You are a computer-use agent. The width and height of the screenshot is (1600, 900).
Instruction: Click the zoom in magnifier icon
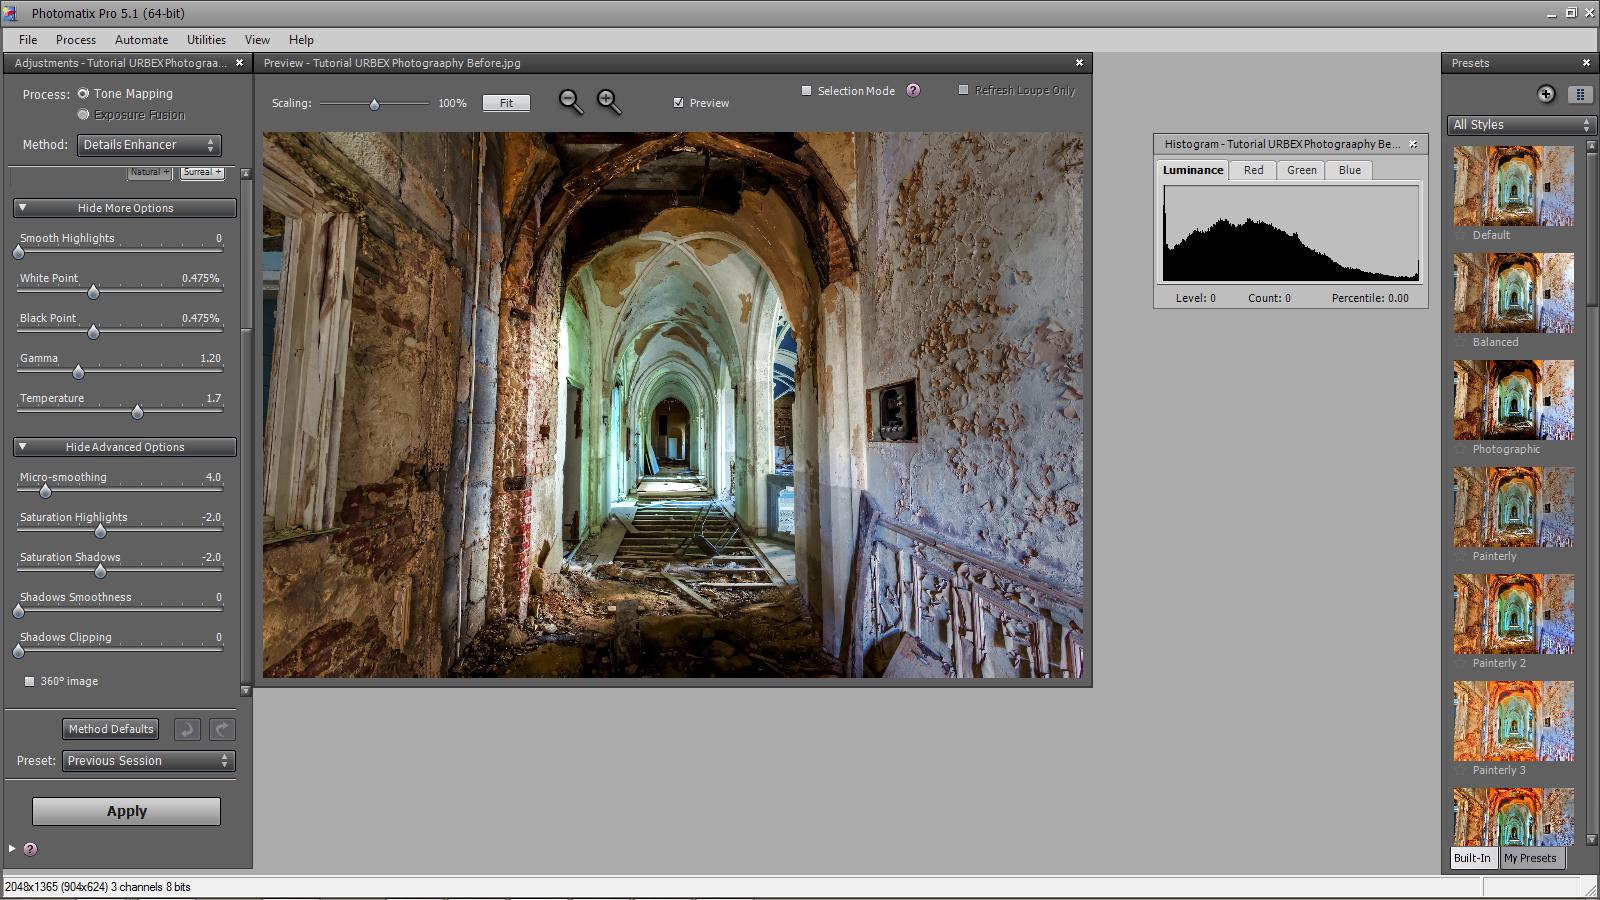[608, 101]
